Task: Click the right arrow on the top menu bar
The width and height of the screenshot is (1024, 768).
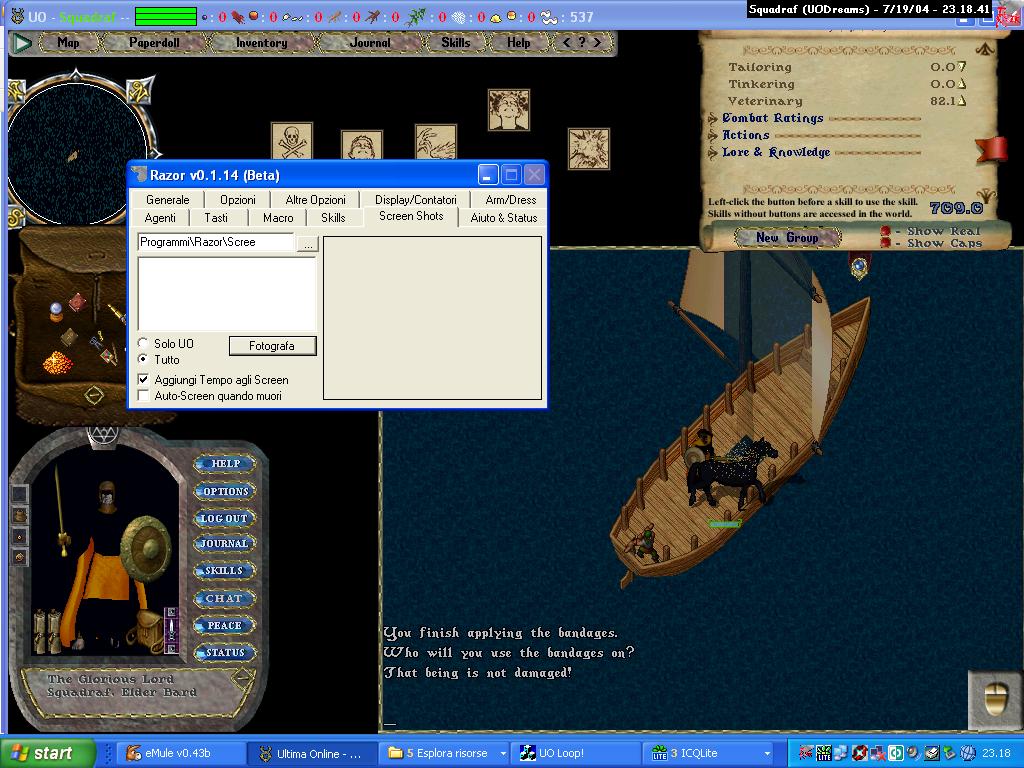Action: point(597,42)
